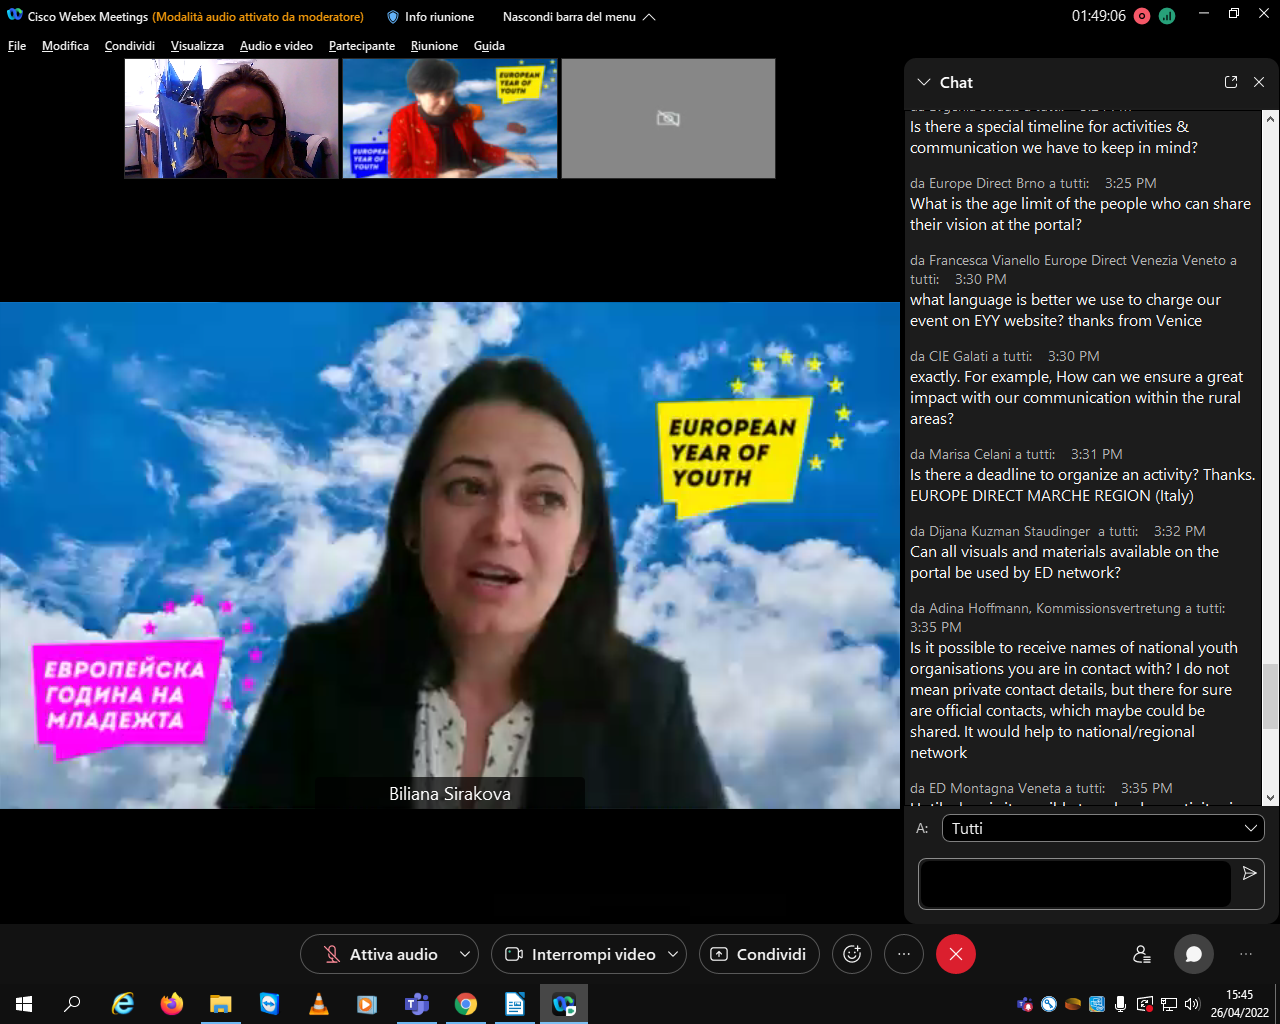Click the green connection statistics icon
The height and width of the screenshot is (1024, 1280).
pyautogui.click(x=1167, y=16)
